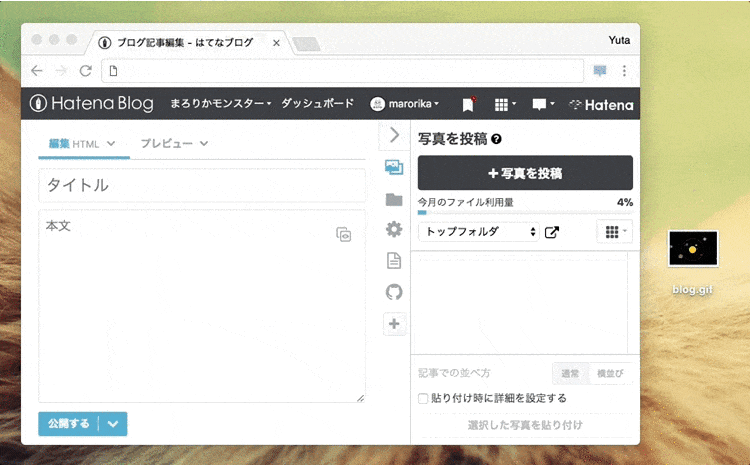Click the help question mark icon
The width and height of the screenshot is (750, 465).
[496, 139]
